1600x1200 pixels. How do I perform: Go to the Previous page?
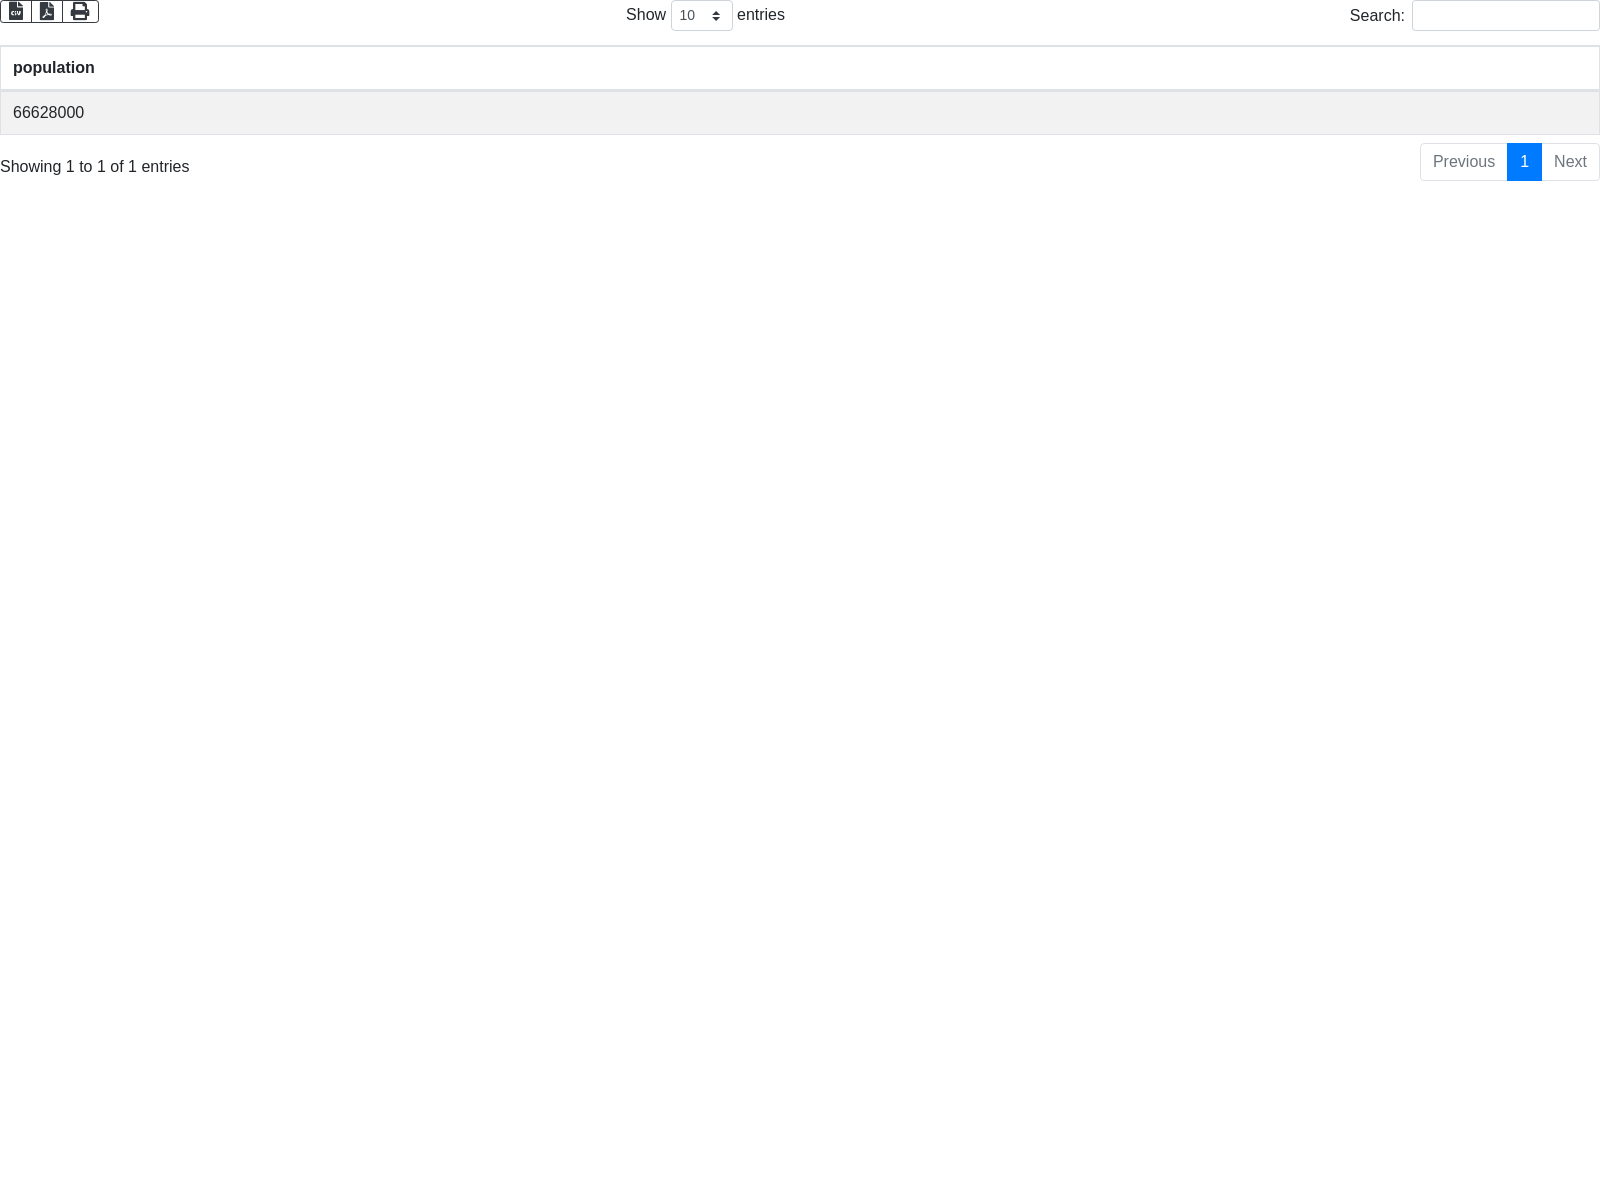click(x=1463, y=162)
